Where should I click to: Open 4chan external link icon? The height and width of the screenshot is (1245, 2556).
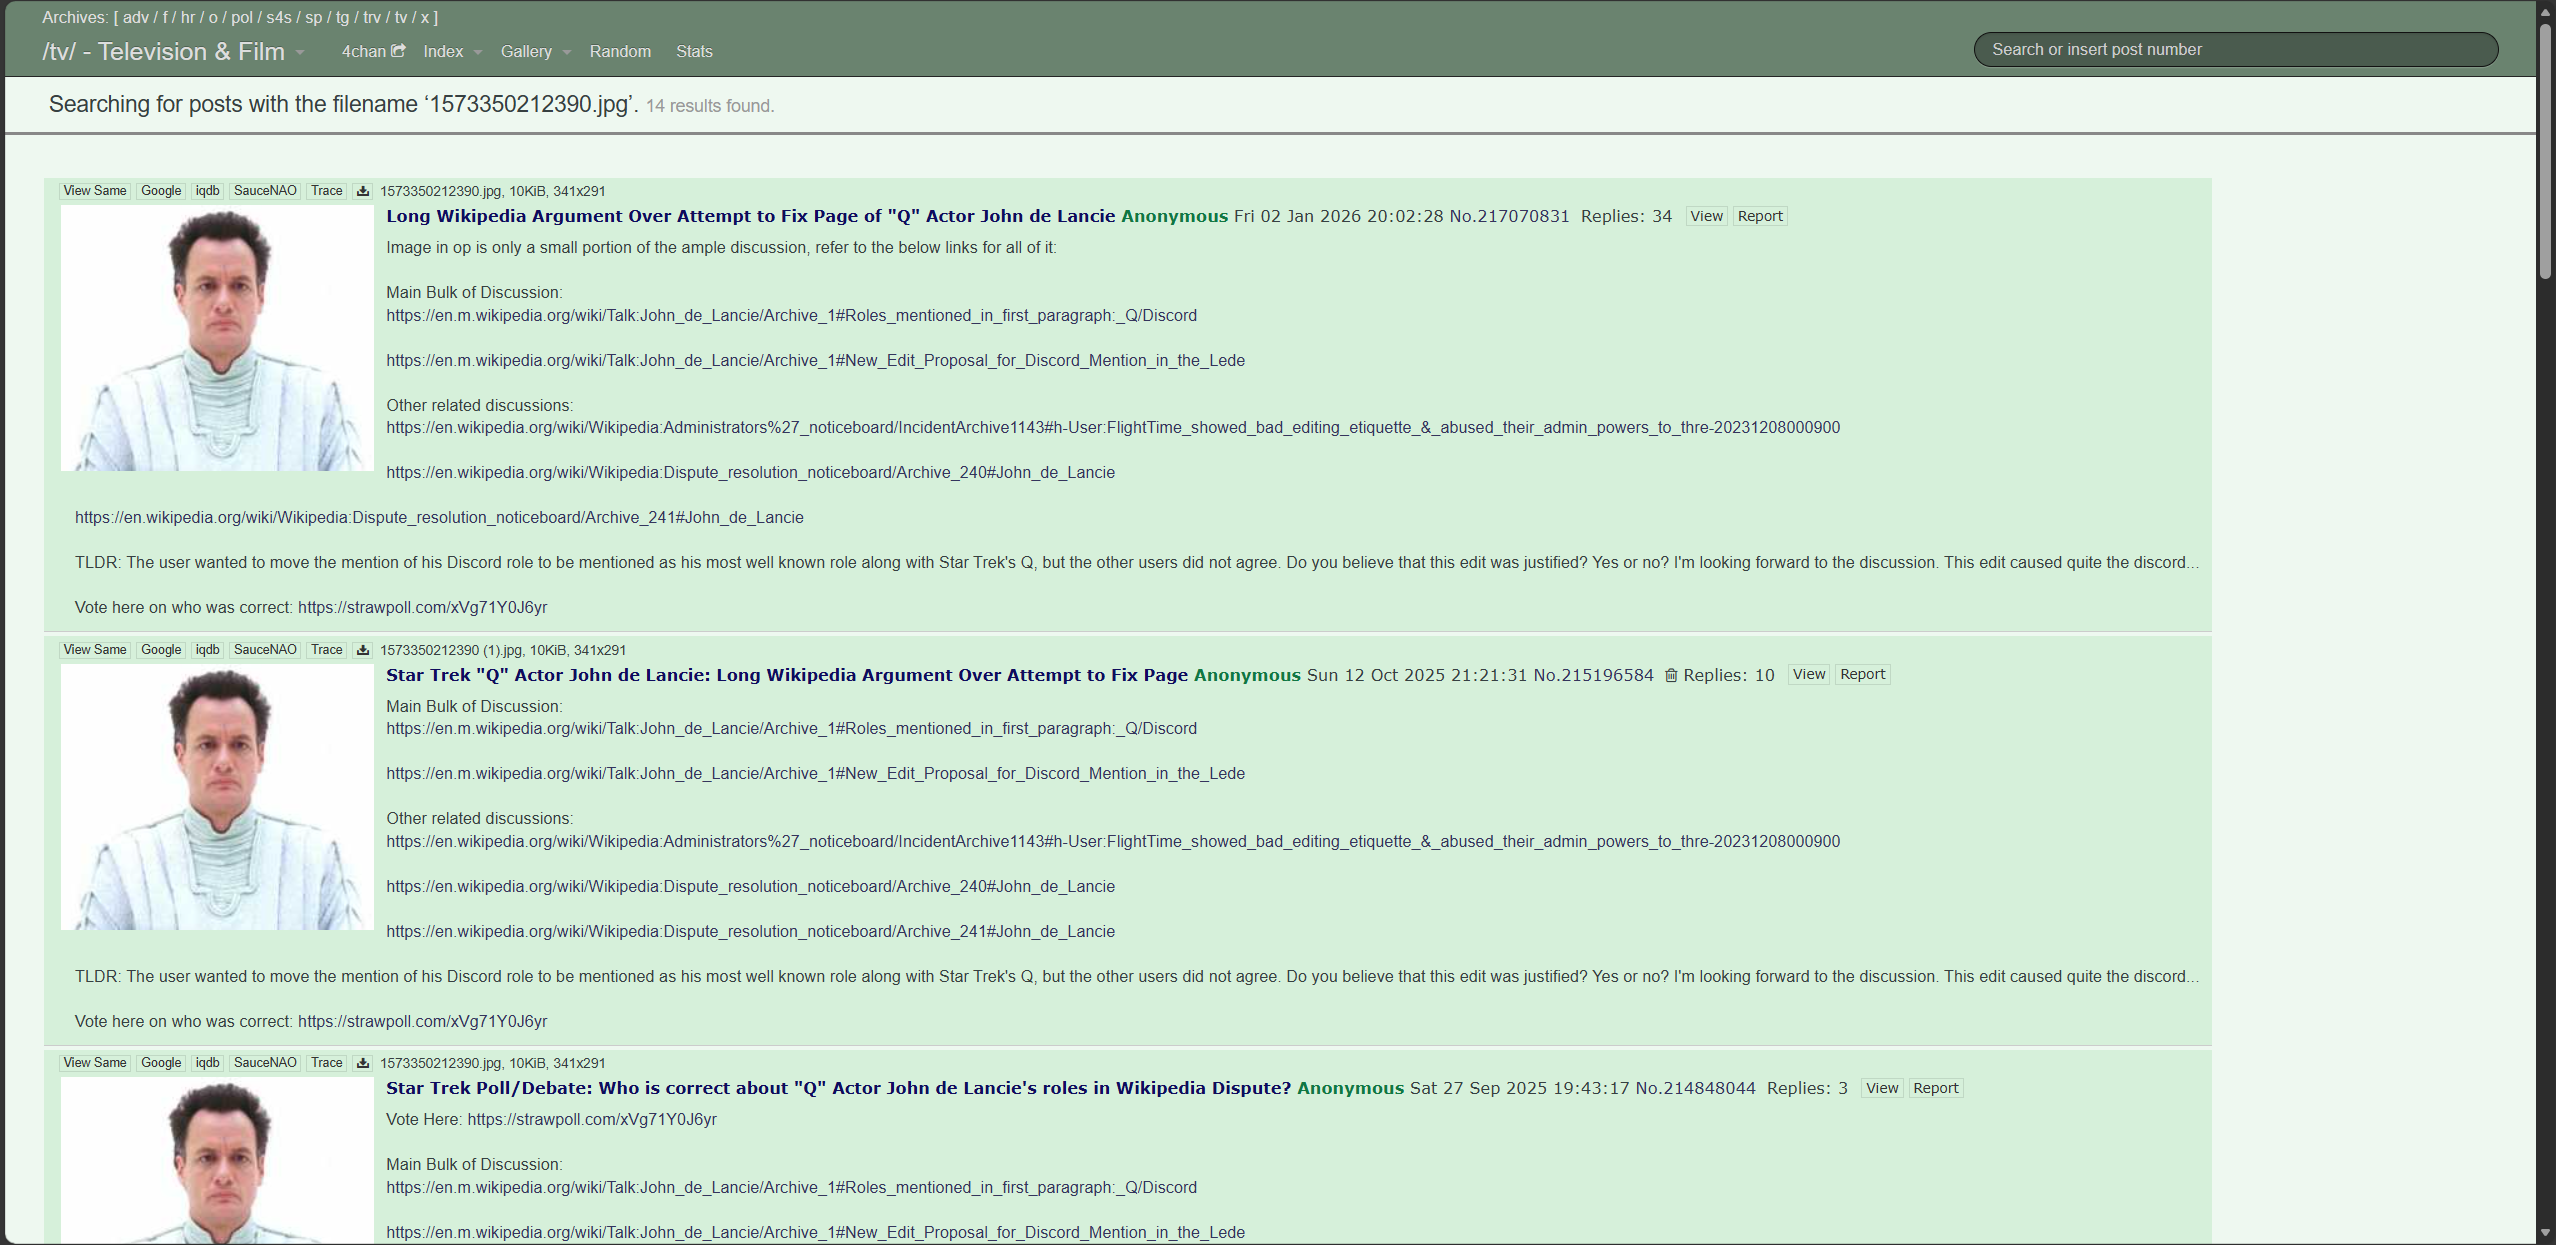click(x=398, y=51)
